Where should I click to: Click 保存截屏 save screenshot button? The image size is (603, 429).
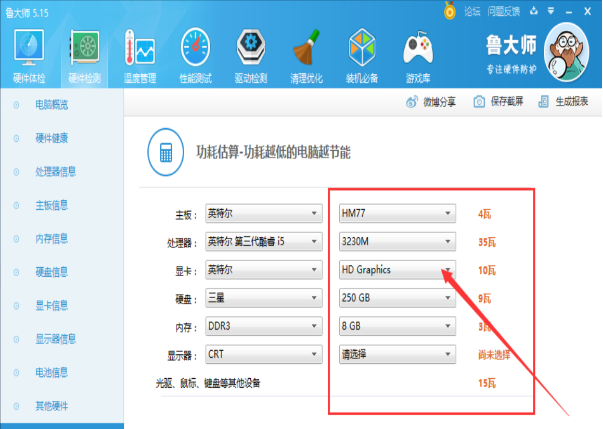(x=499, y=102)
